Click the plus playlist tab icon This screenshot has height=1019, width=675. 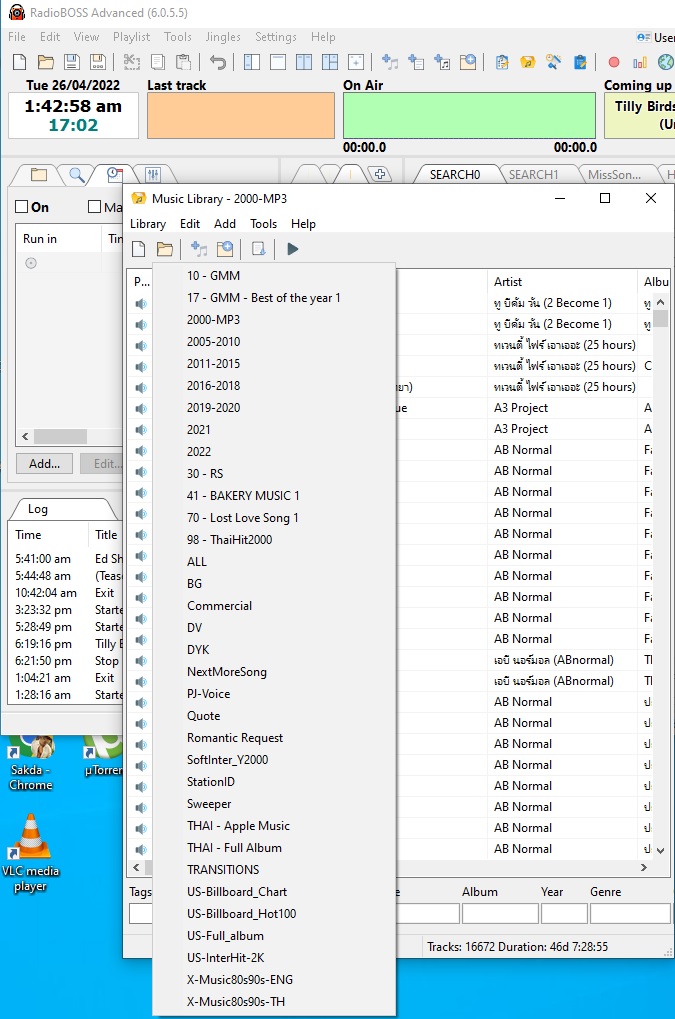pos(380,174)
